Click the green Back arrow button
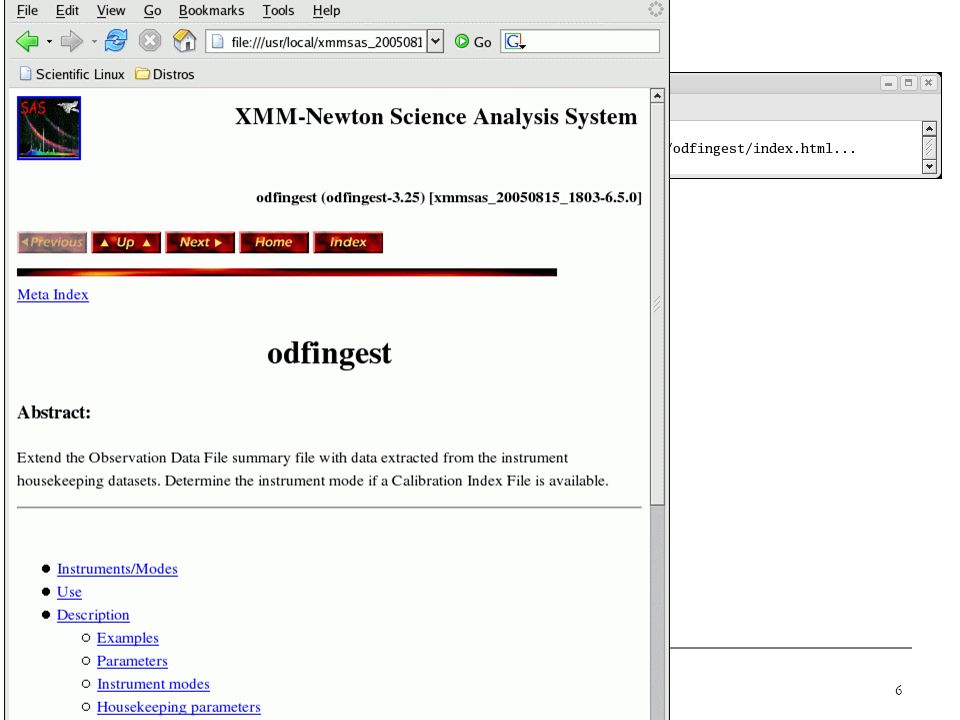Screen dimensions: 960x720 [x=27, y=42]
